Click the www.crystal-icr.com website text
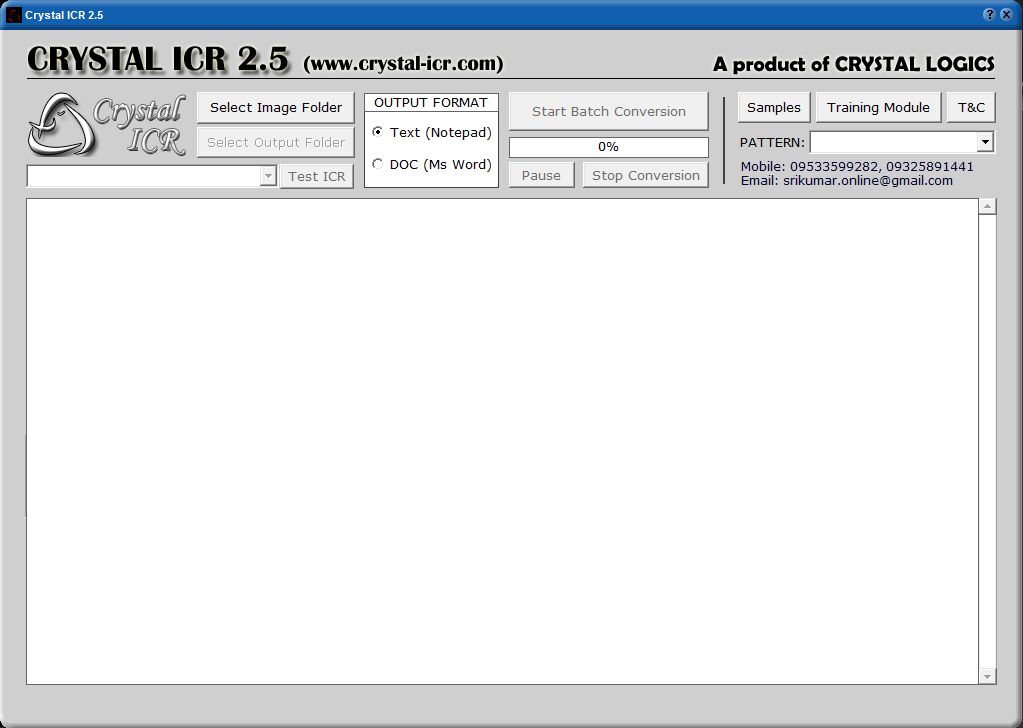The width and height of the screenshot is (1023, 728). click(x=403, y=64)
